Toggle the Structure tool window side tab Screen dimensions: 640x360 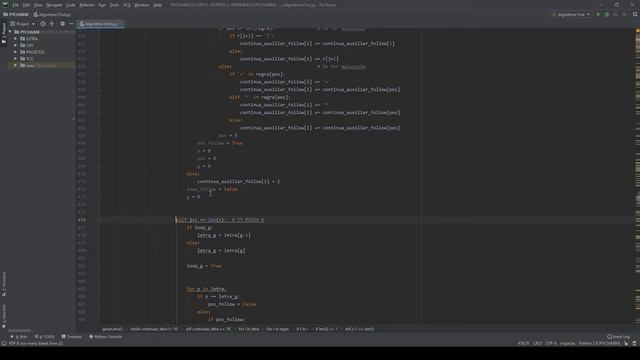click(x=4, y=284)
